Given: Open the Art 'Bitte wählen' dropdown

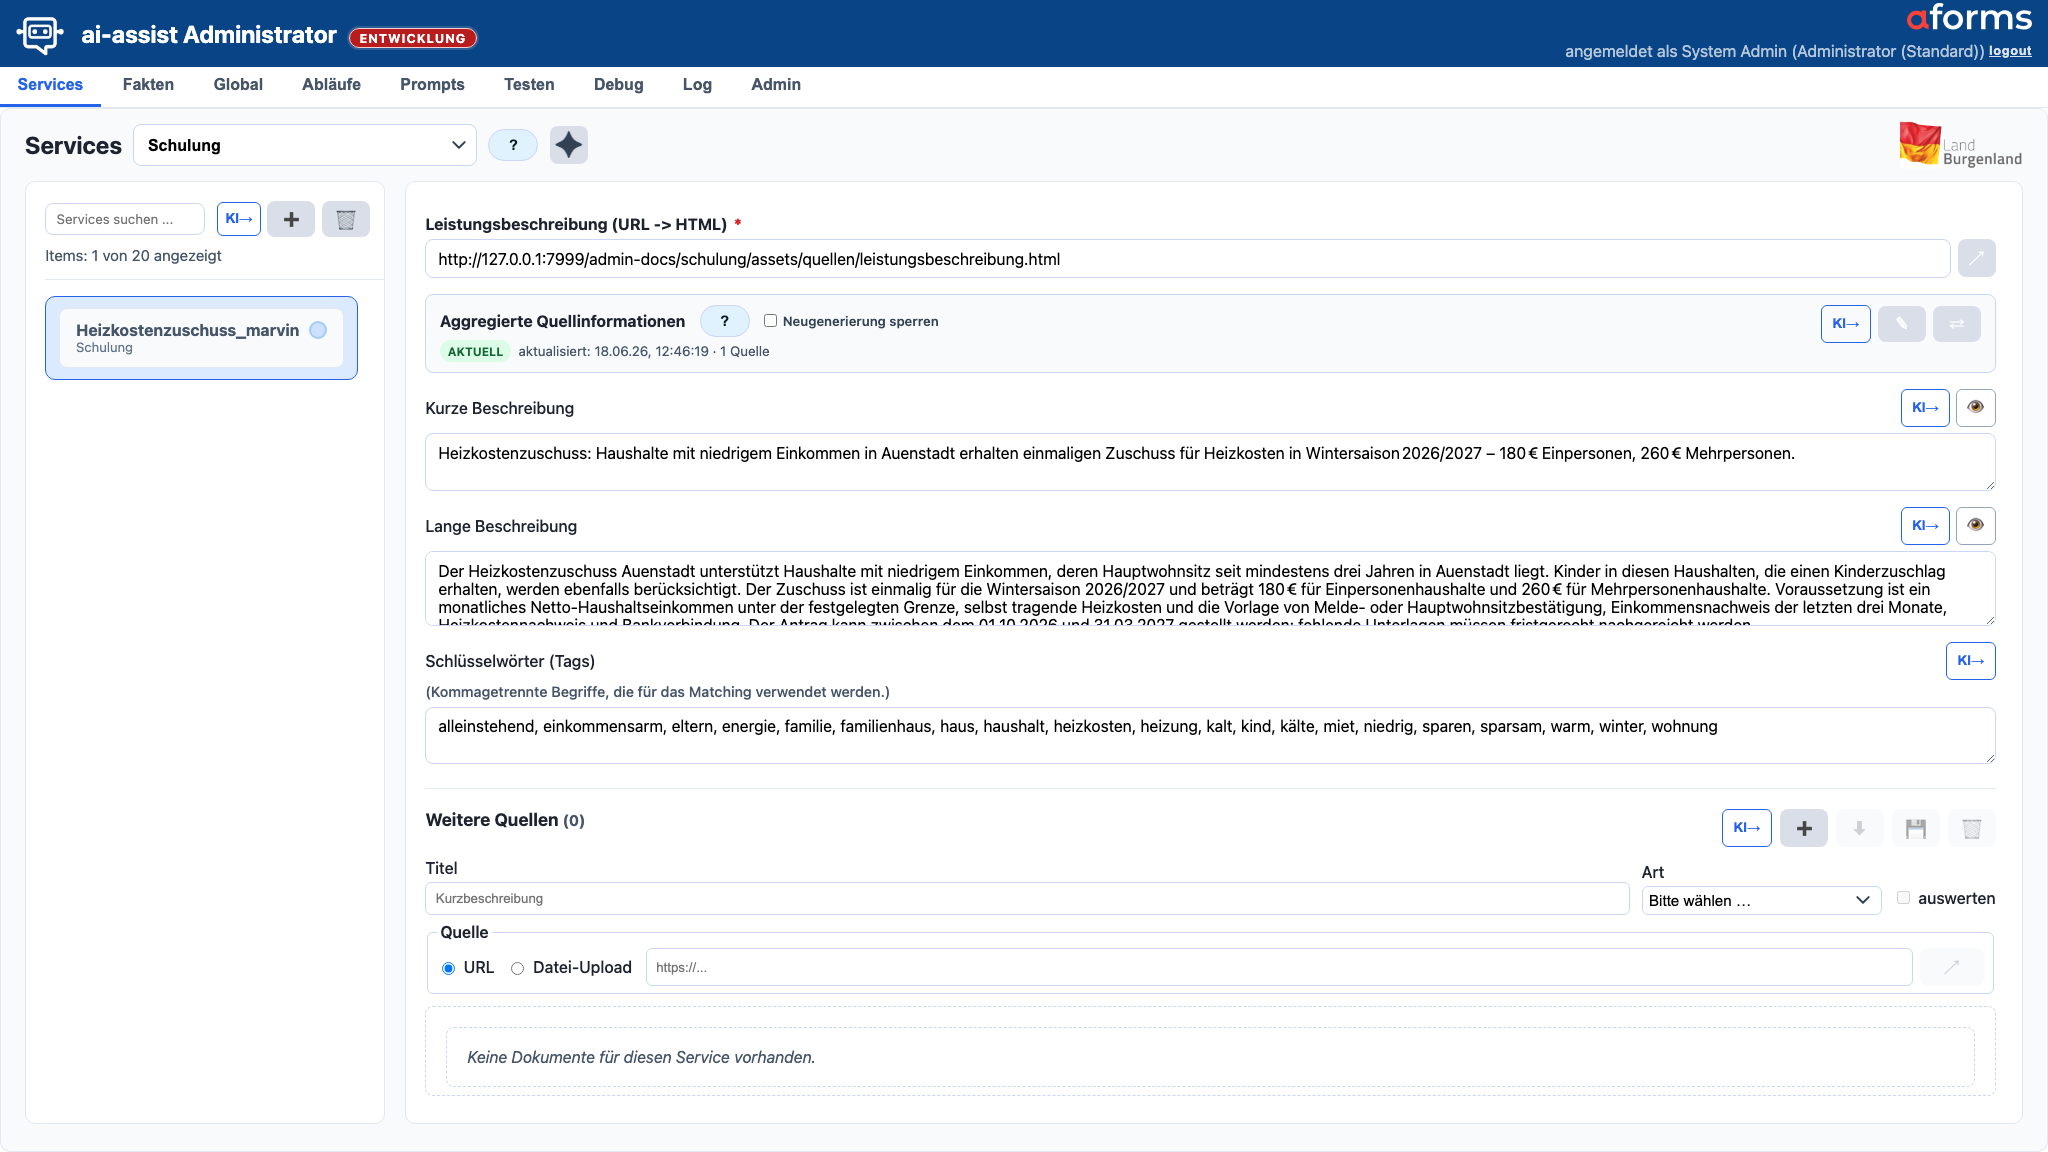Looking at the screenshot, I should click(1761, 900).
